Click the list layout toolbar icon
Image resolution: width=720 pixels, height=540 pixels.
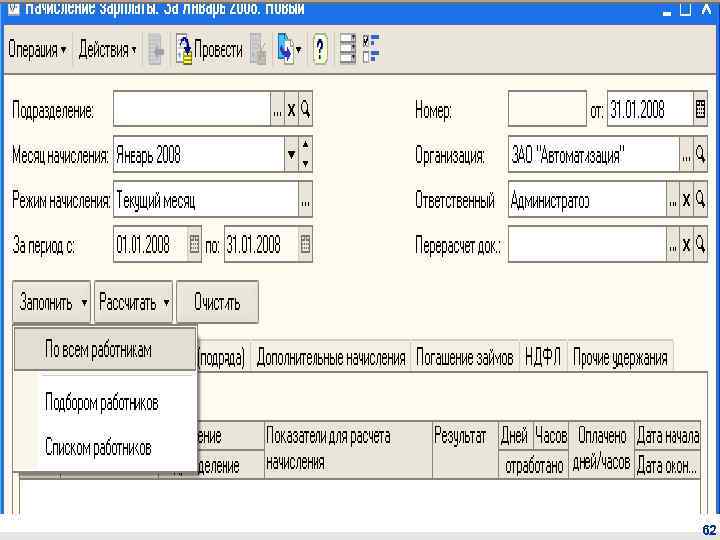[x=348, y=49]
